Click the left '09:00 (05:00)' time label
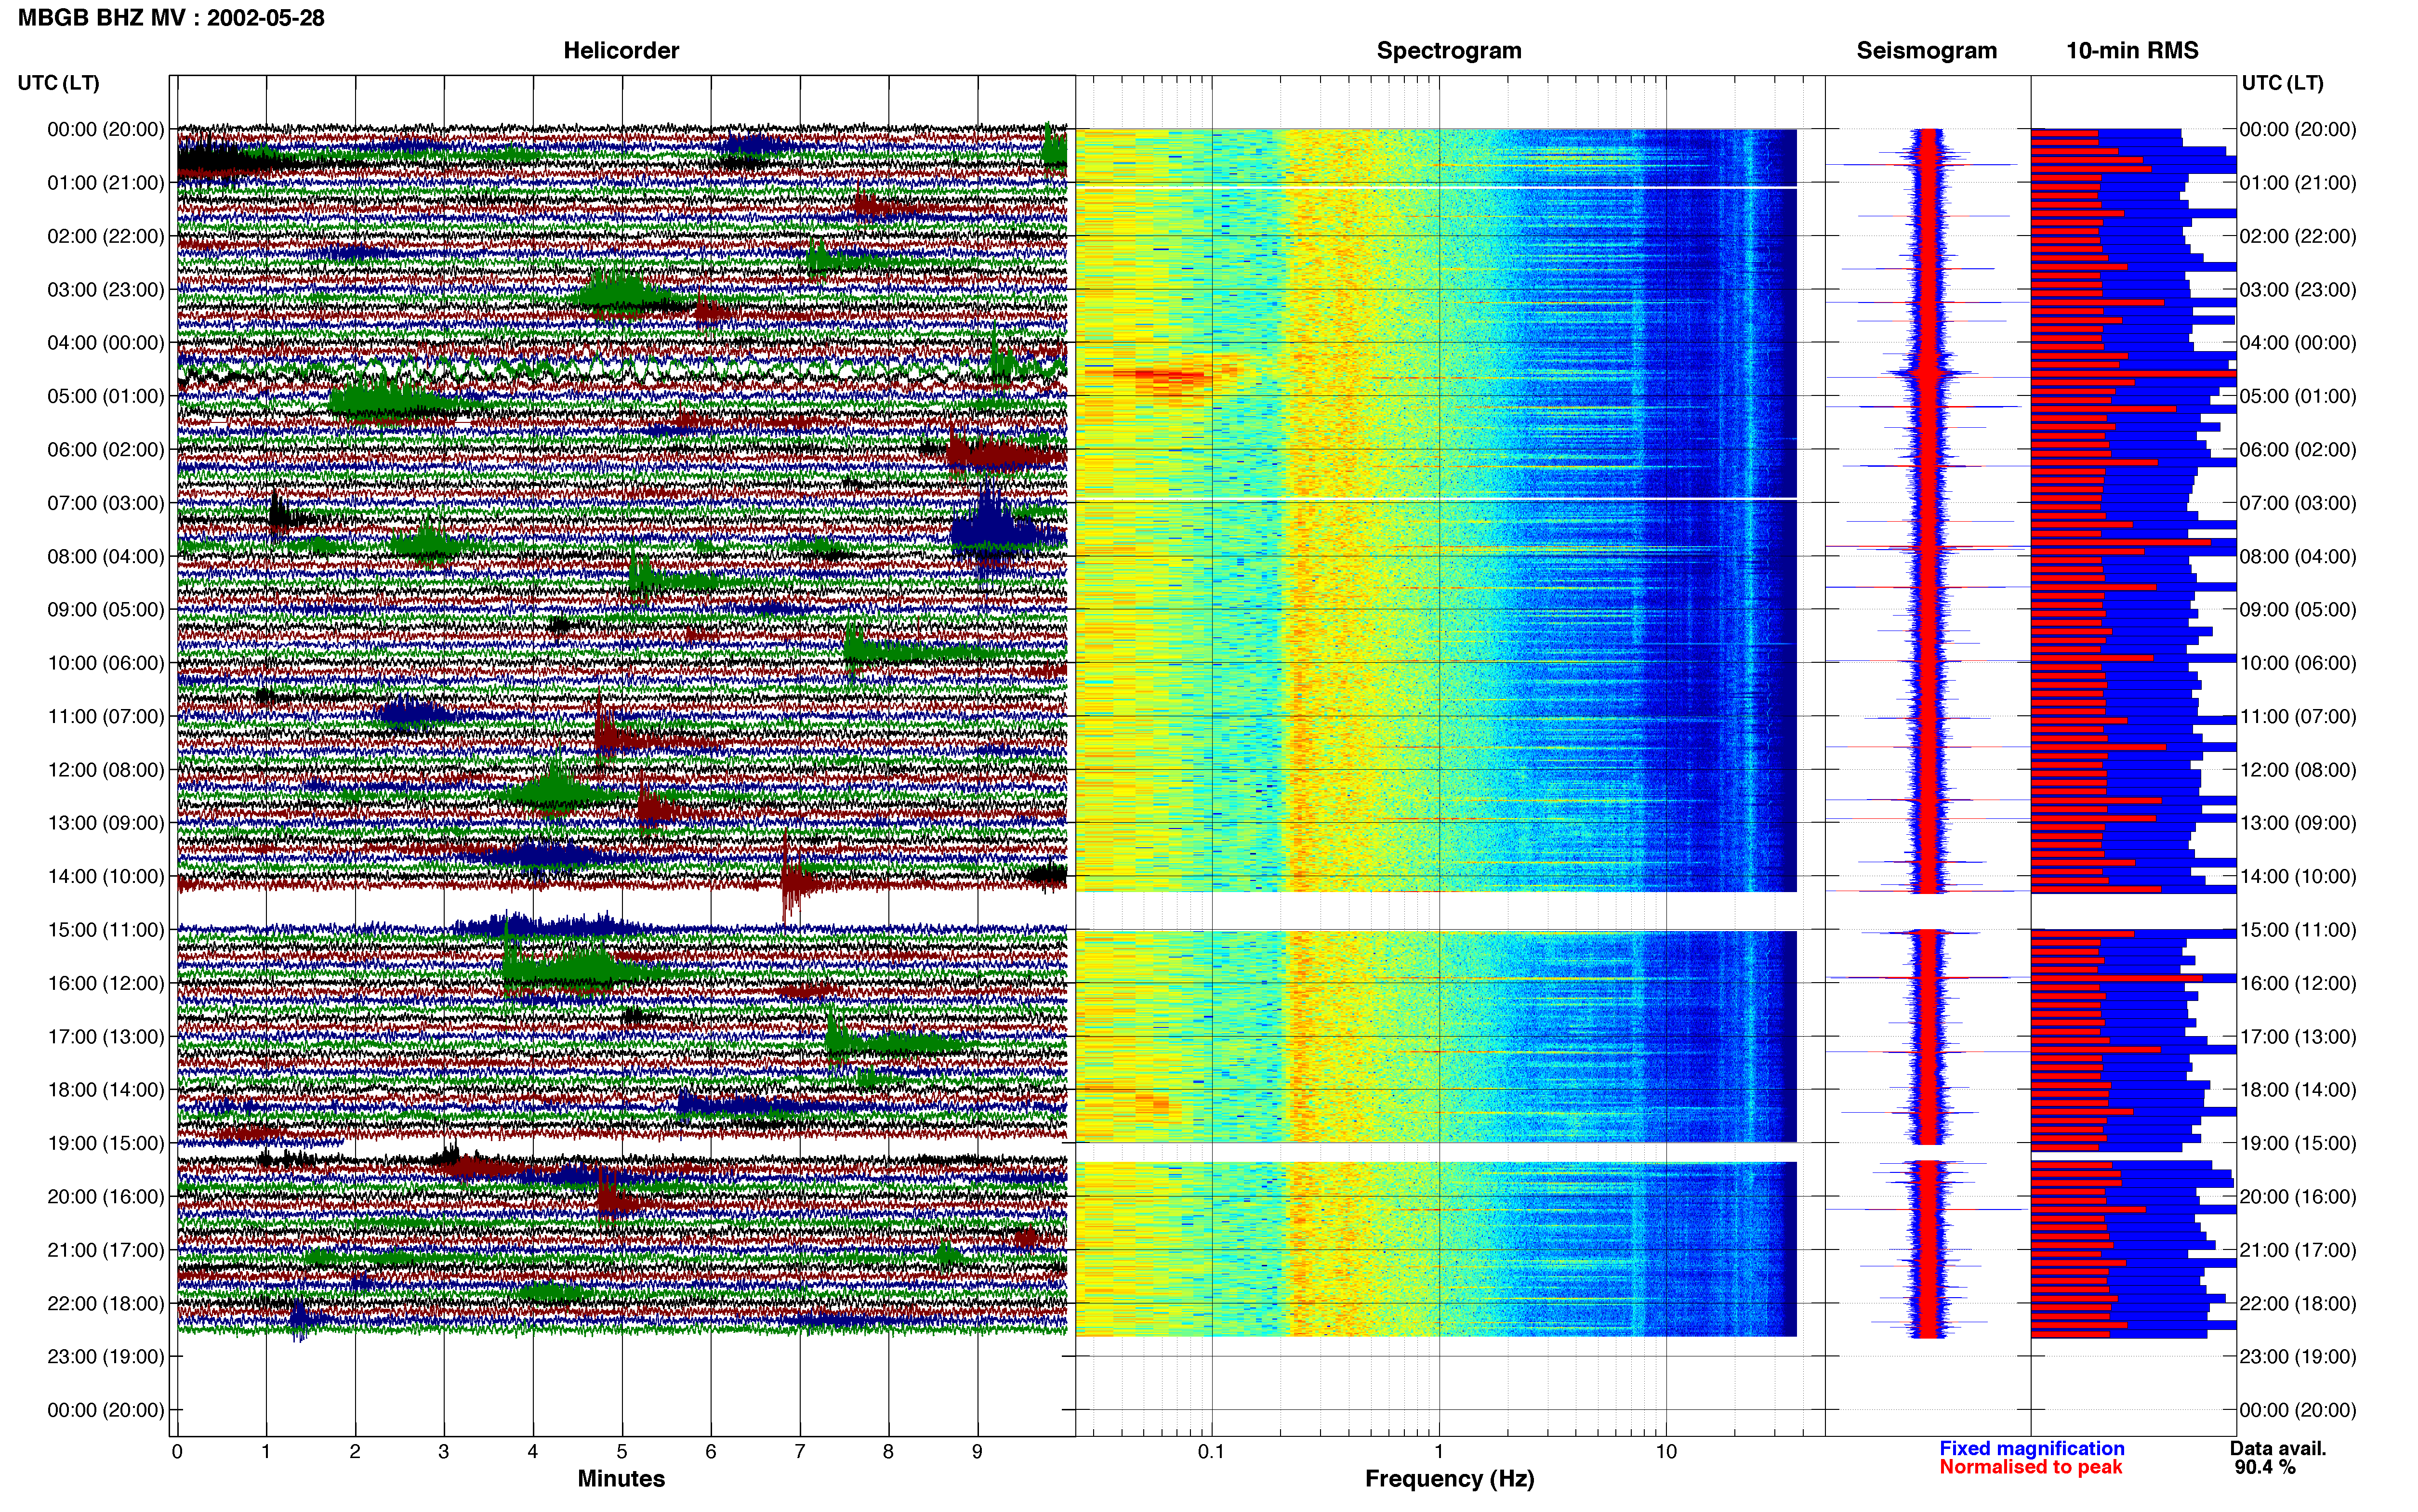This screenshot has height=1512, width=2418. [106, 610]
